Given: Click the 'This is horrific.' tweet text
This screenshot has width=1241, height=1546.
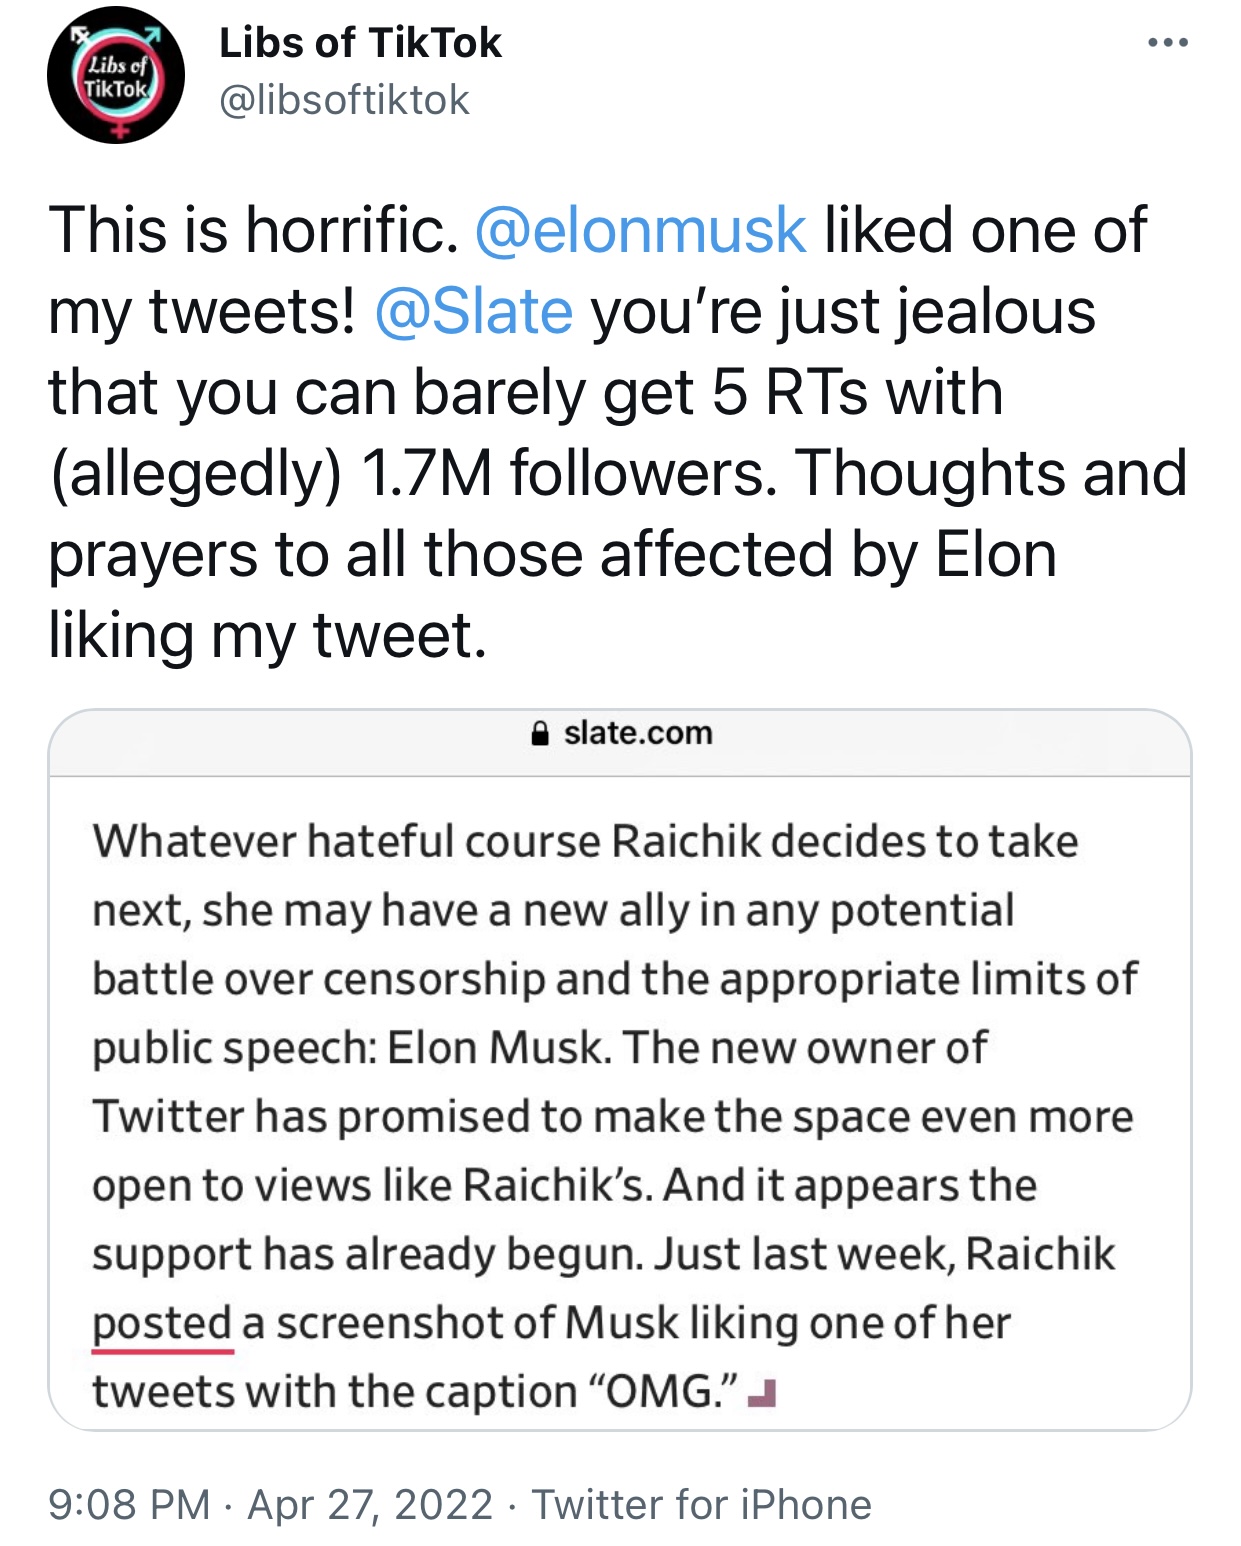Looking at the screenshot, I should click(253, 230).
